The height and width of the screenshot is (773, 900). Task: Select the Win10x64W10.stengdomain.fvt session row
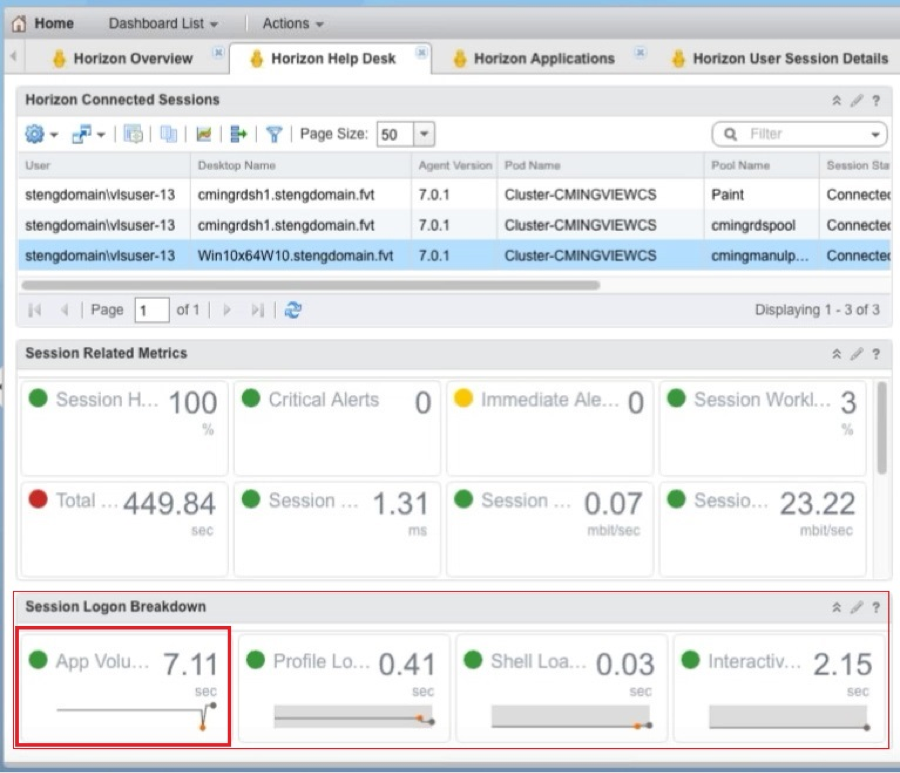(x=455, y=255)
